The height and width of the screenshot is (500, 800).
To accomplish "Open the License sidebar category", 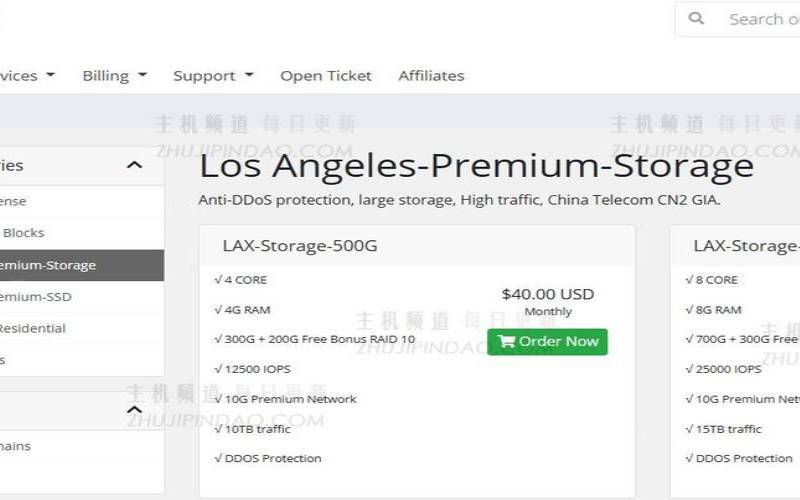I will 14,201.
